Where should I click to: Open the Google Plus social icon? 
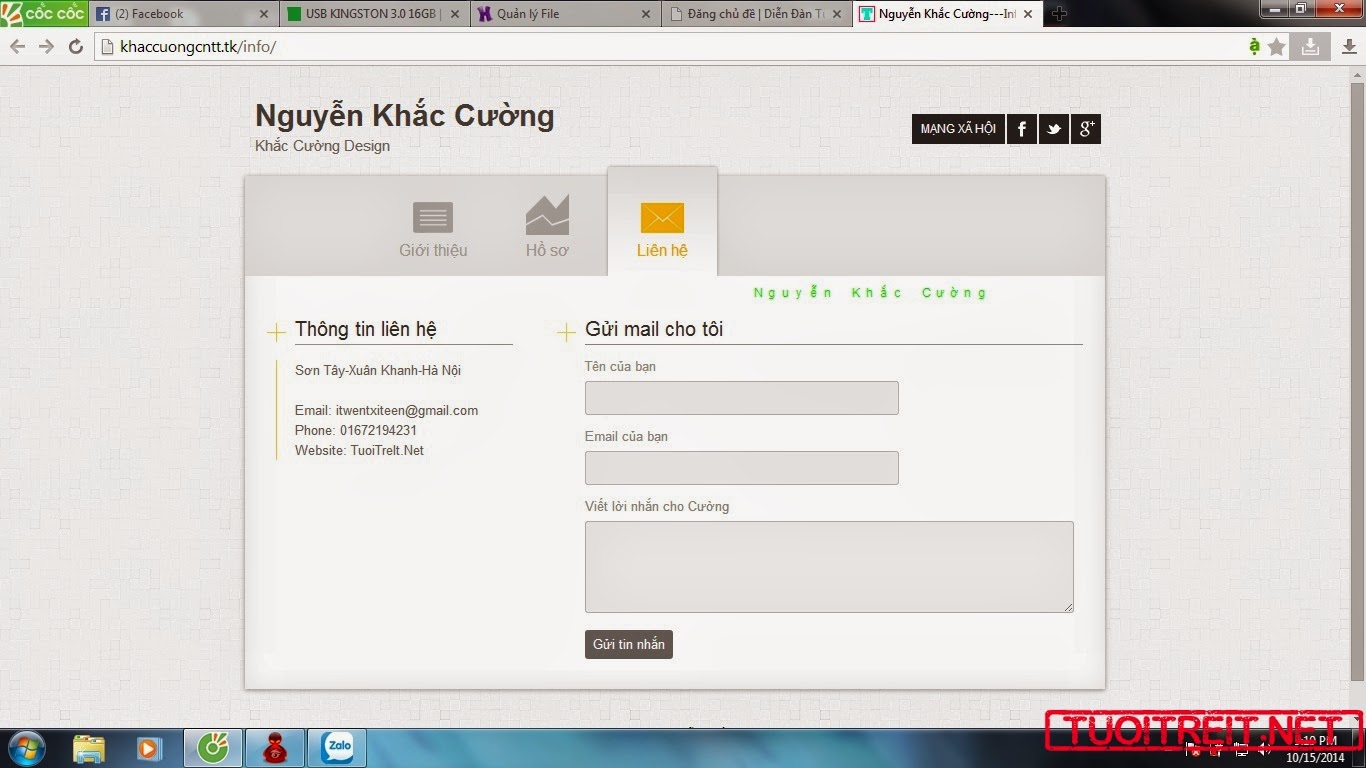tap(1086, 129)
